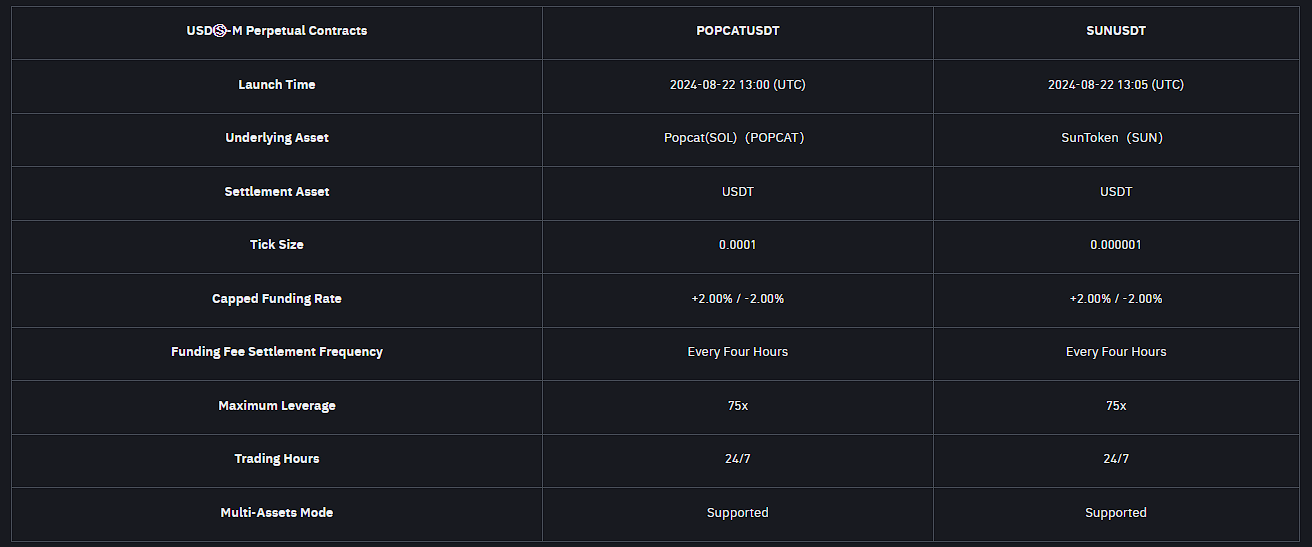Viewport: 1312px width, 547px height.
Task: Select the POPCATUSDT column header
Action: pos(737,31)
